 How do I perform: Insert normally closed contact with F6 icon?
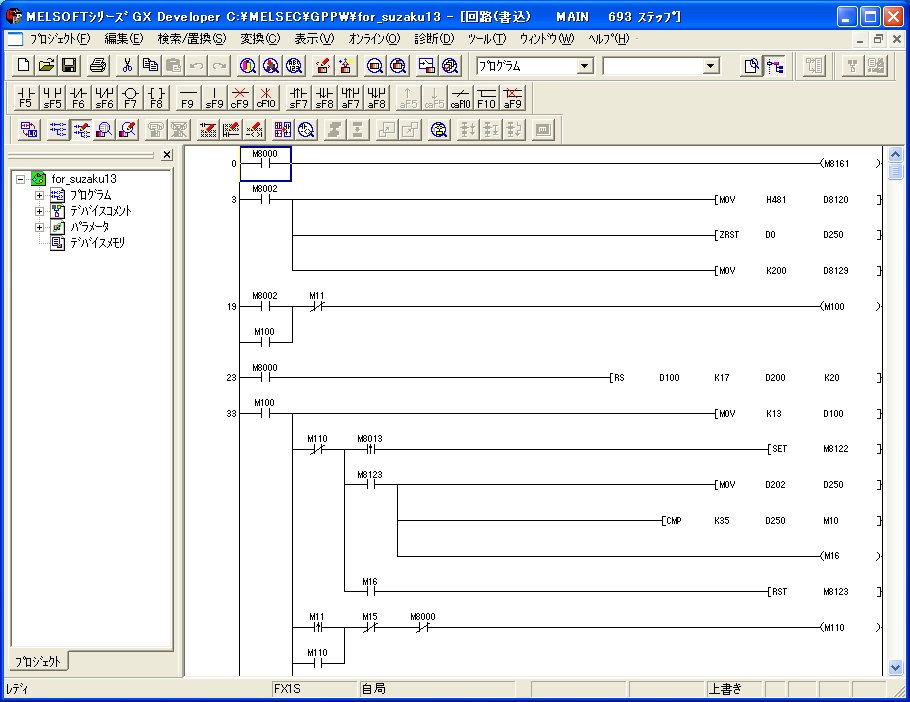(x=78, y=97)
